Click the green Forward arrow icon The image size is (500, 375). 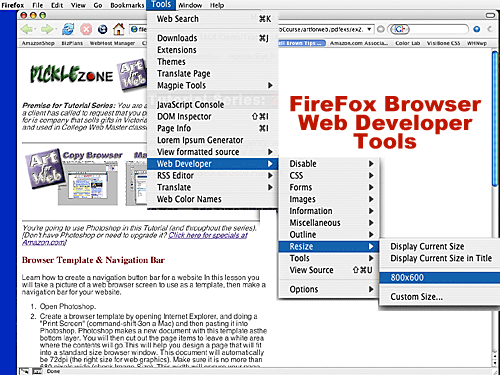tap(47, 29)
